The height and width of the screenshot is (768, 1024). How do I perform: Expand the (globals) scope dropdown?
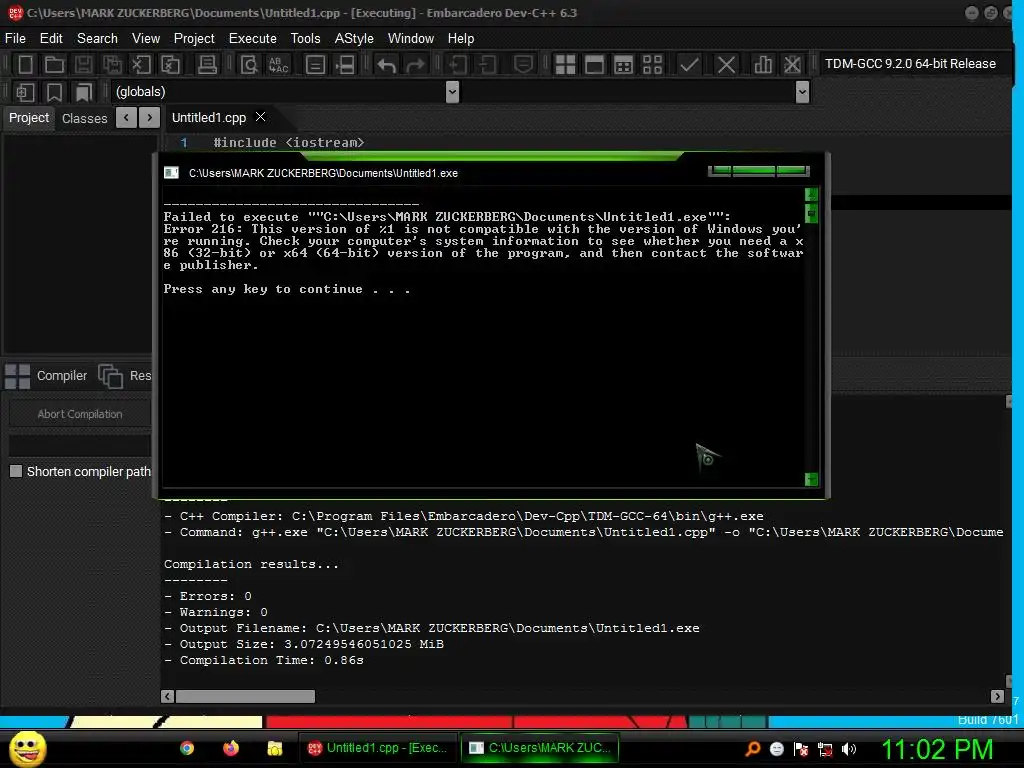tap(452, 91)
